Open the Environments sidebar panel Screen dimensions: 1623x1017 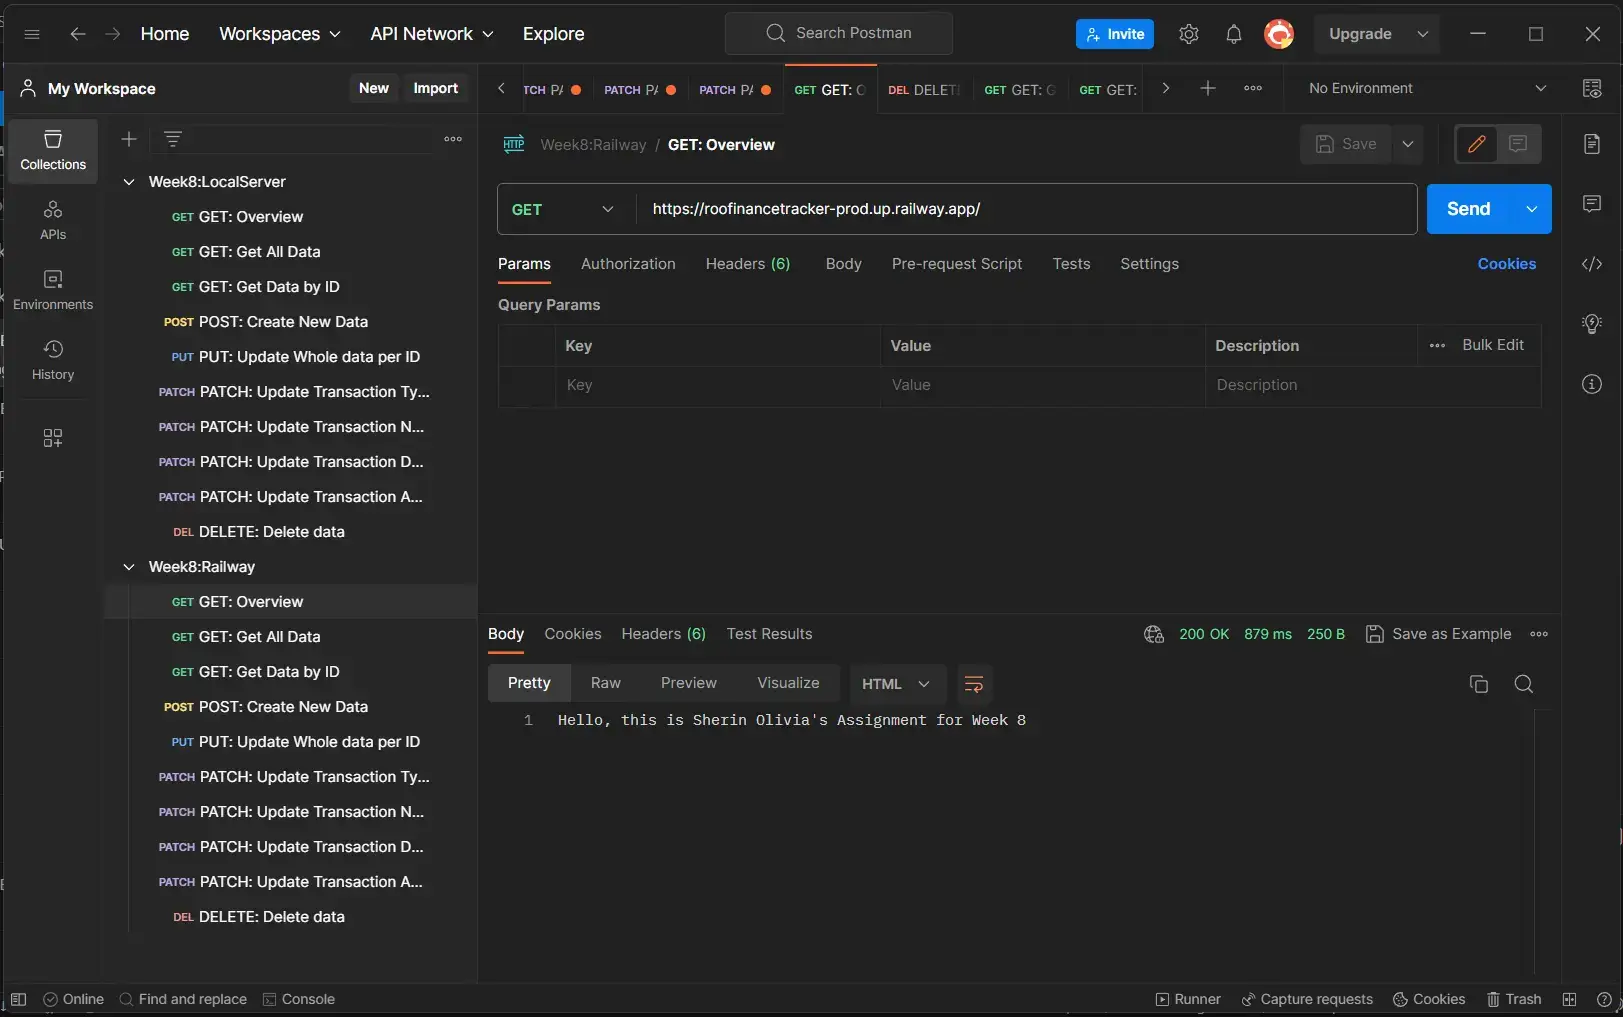53,291
